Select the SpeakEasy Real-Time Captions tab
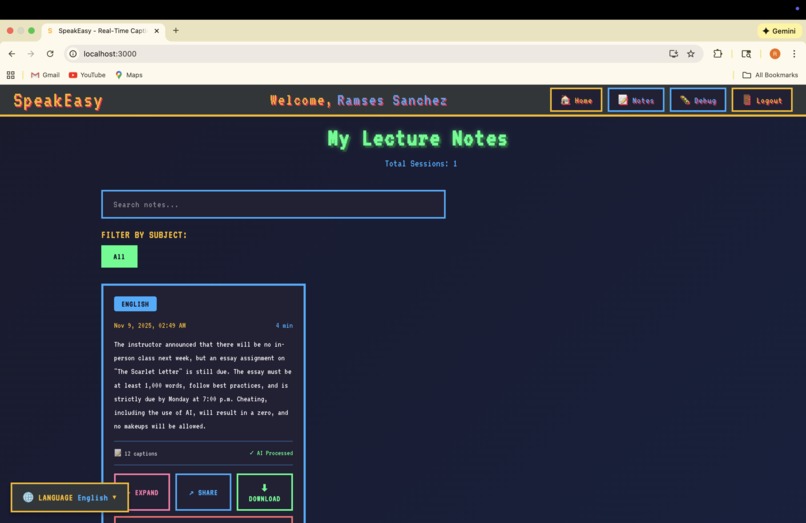This screenshot has height=523, width=806. click(x=103, y=31)
